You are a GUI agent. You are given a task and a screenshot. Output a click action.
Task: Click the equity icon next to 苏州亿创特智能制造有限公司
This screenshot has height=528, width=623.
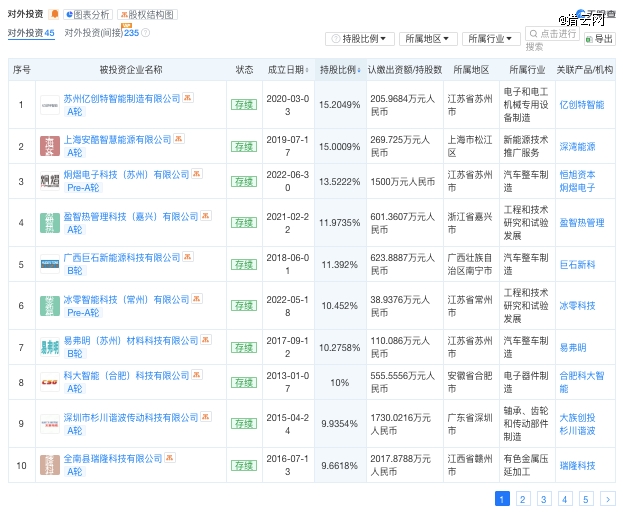tap(188, 97)
